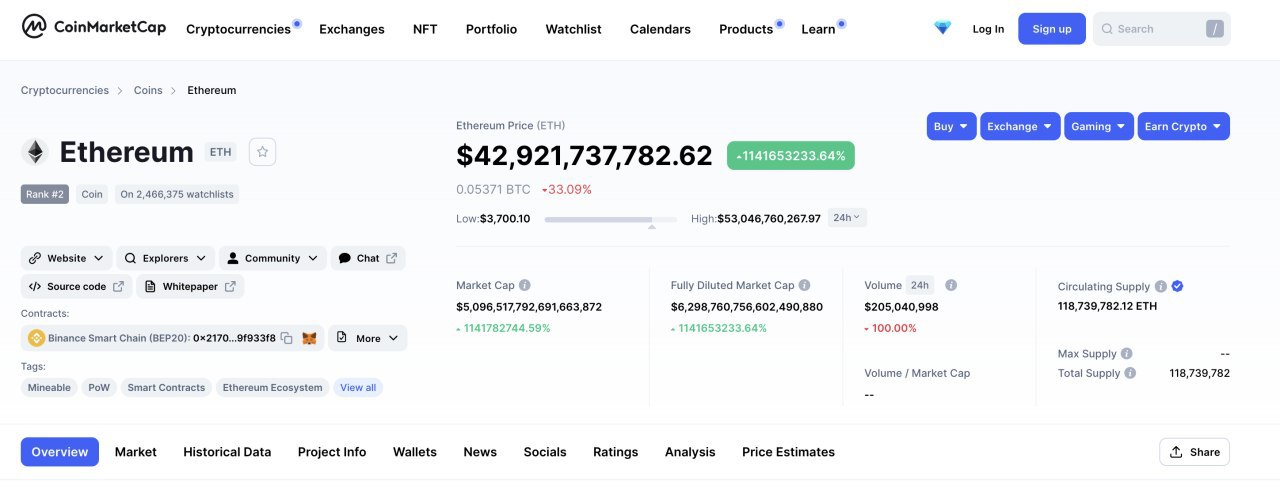This screenshot has height=496, width=1280.
Task: Open the Source code link
Action: [x=76, y=286]
